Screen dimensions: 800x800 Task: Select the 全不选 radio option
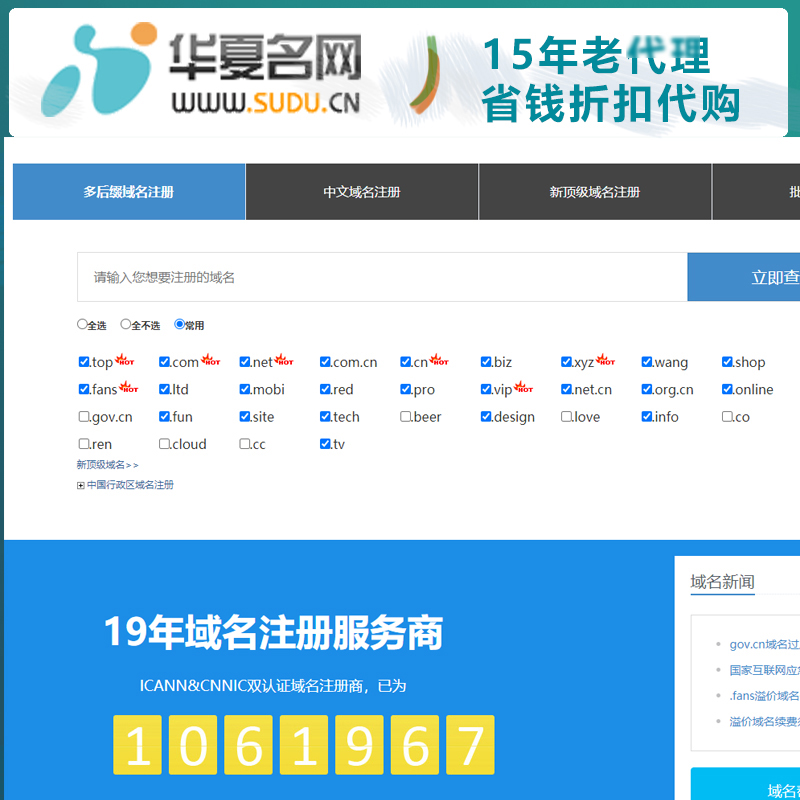tap(124, 324)
